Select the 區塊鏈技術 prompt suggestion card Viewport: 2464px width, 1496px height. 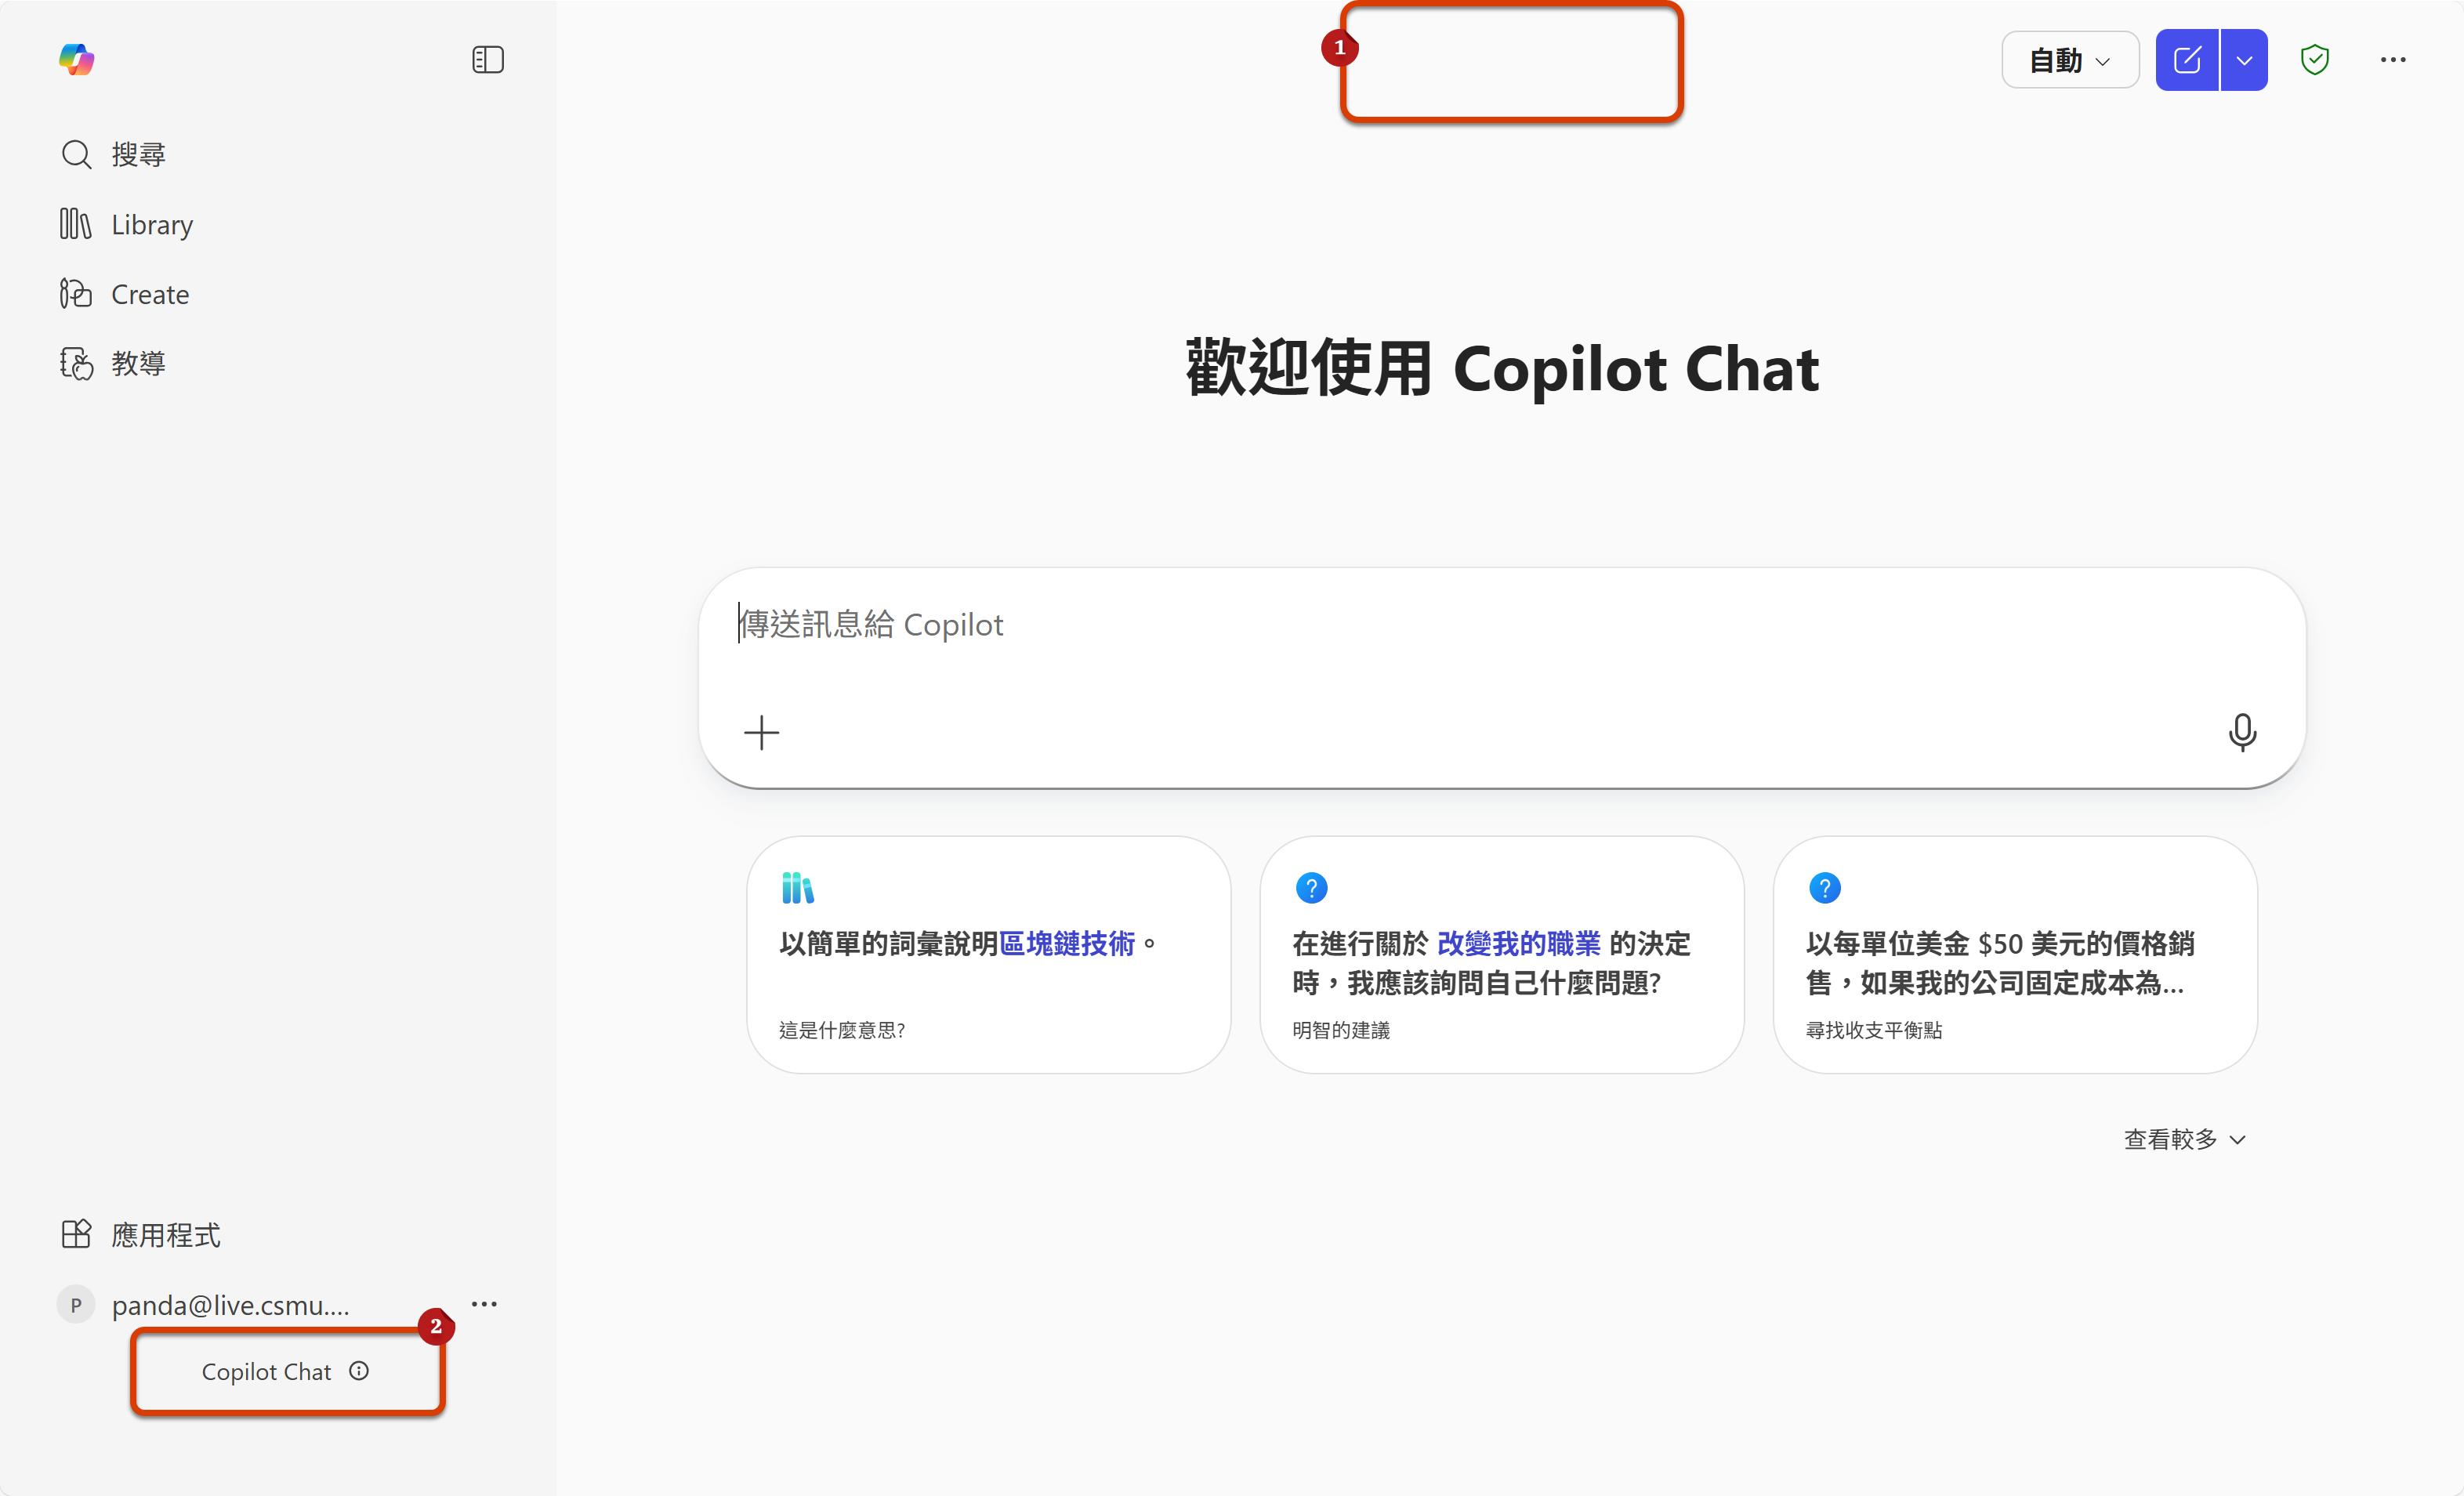tap(988, 955)
